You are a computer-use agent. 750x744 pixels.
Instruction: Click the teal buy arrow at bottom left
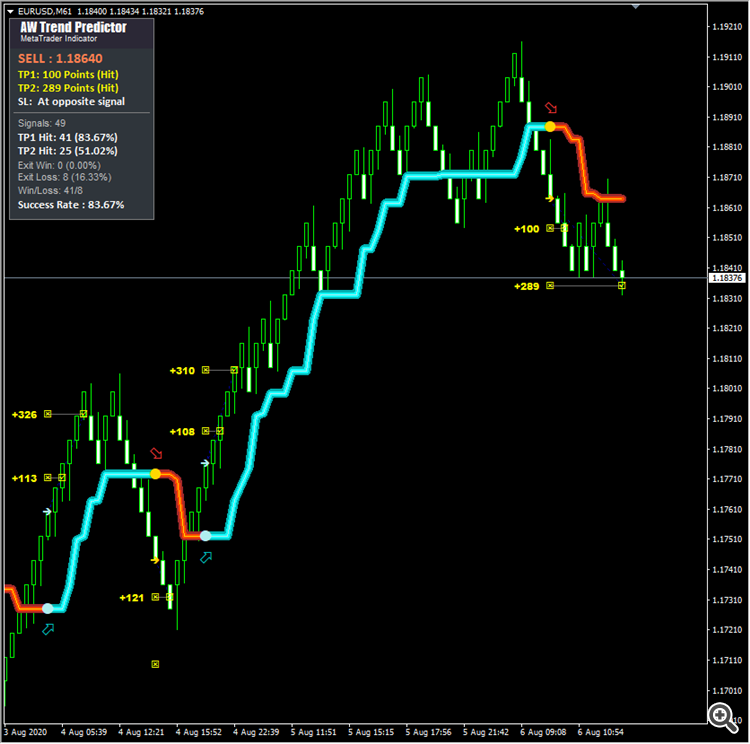coord(48,629)
